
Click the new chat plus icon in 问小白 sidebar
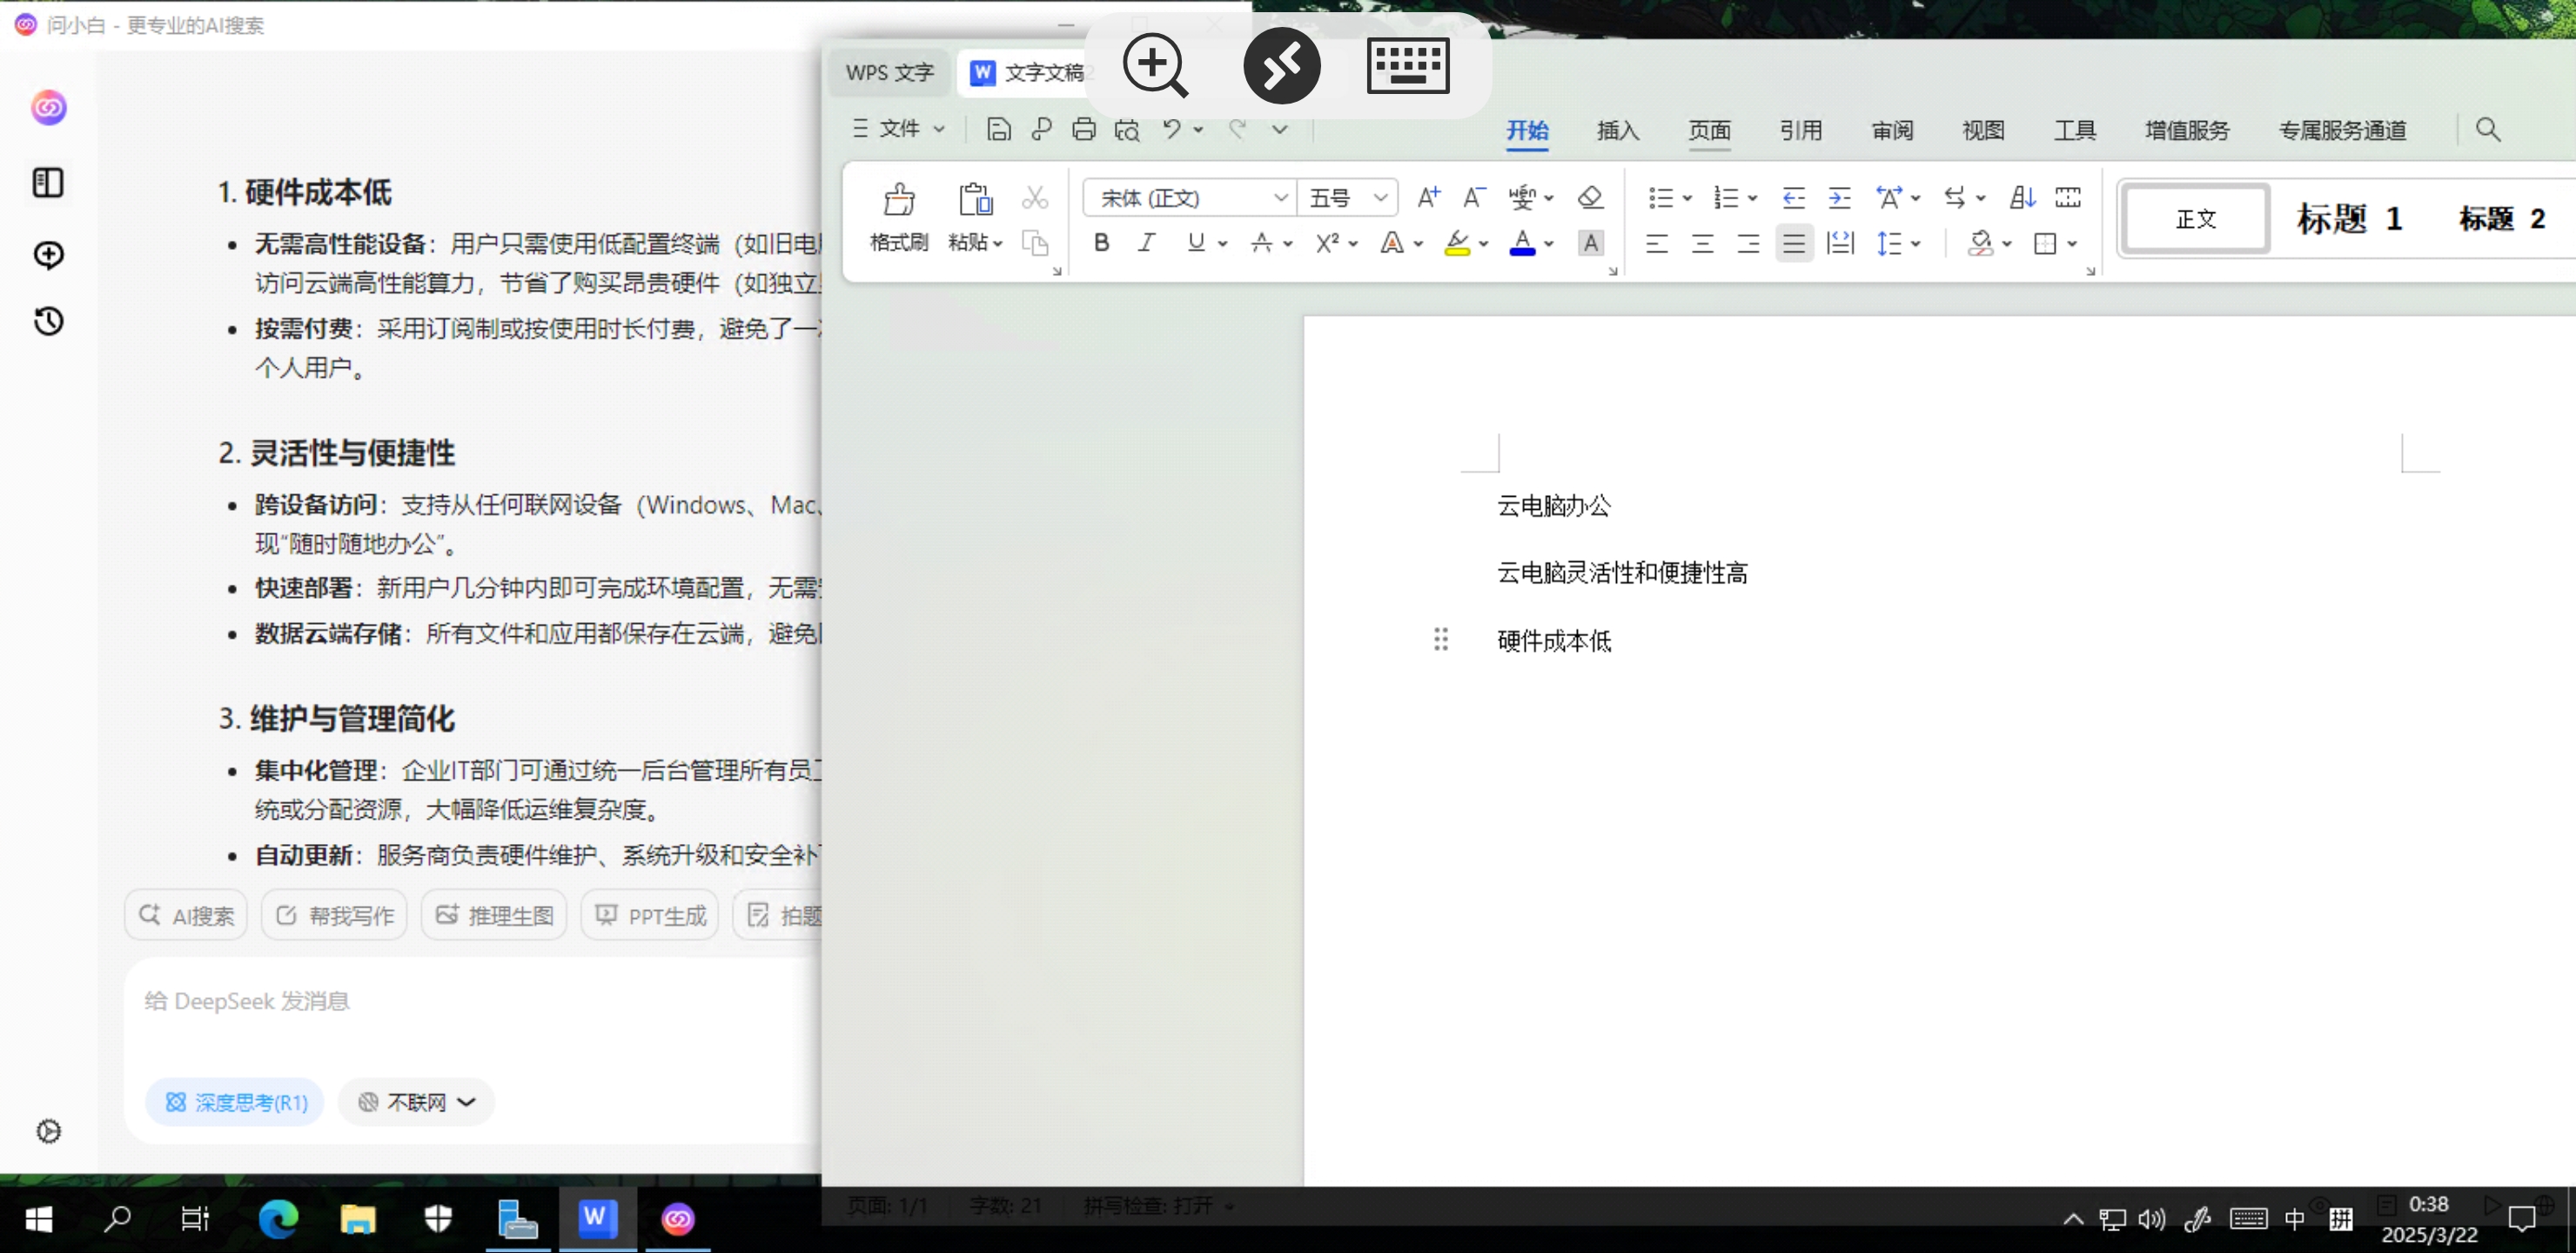click(x=48, y=254)
